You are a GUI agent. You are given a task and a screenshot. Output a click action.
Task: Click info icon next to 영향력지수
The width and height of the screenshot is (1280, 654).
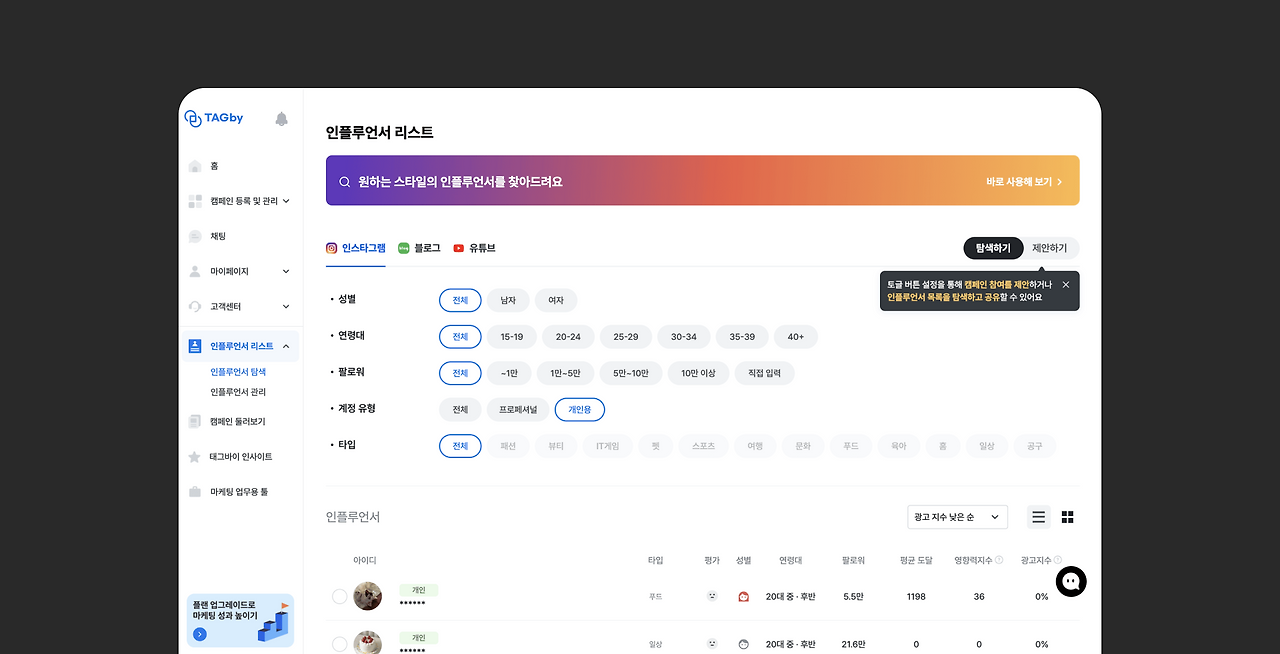pos(999,560)
